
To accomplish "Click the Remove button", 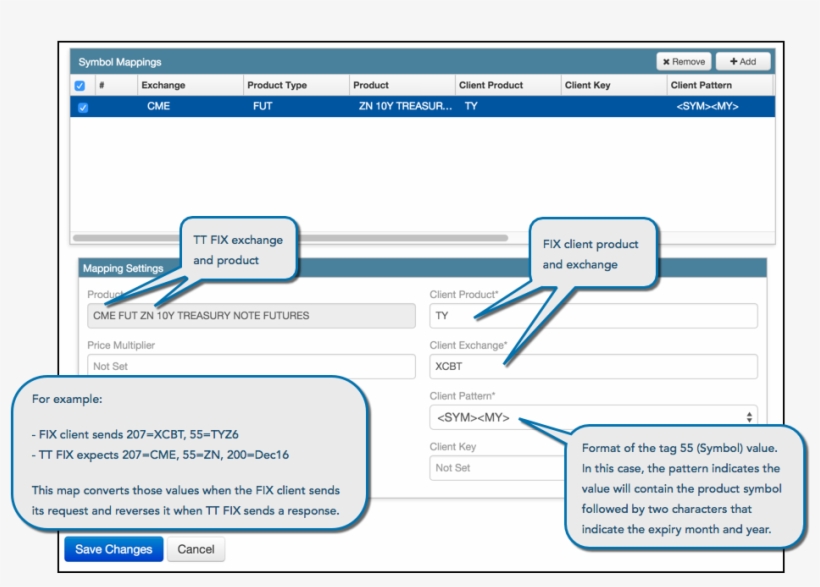I will coord(684,62).
